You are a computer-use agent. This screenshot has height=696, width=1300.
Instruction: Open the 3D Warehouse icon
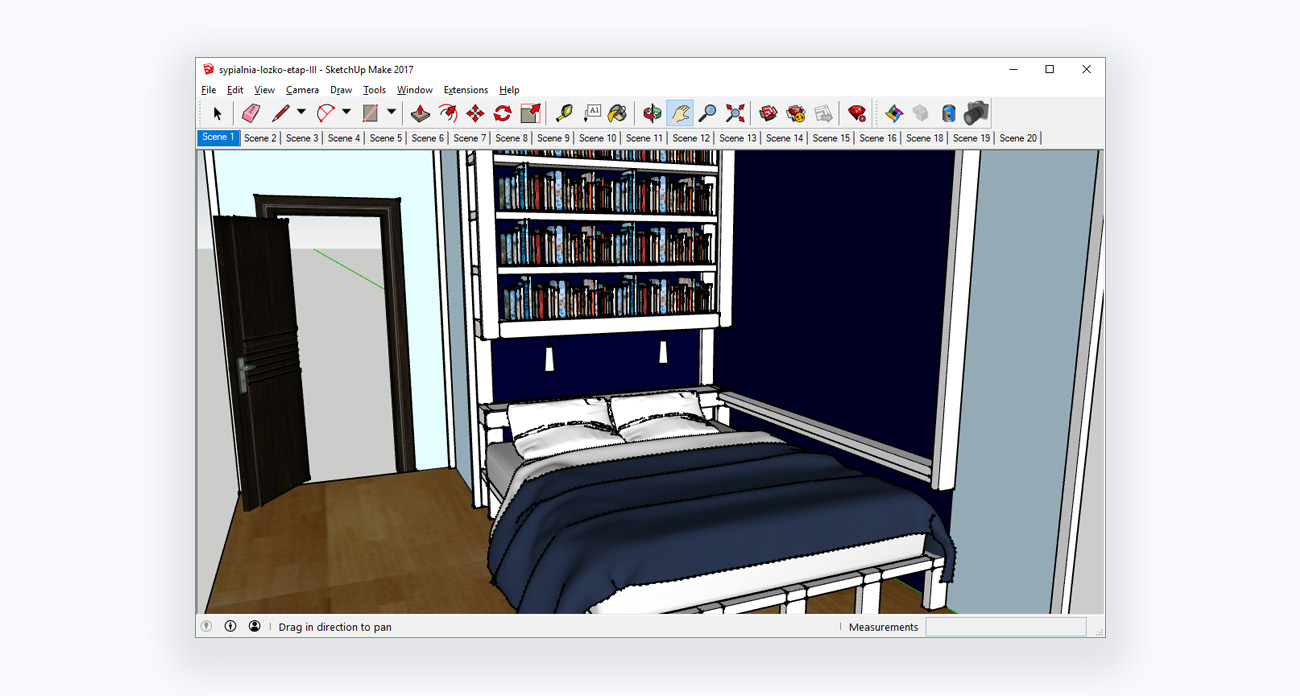[768, 113]
